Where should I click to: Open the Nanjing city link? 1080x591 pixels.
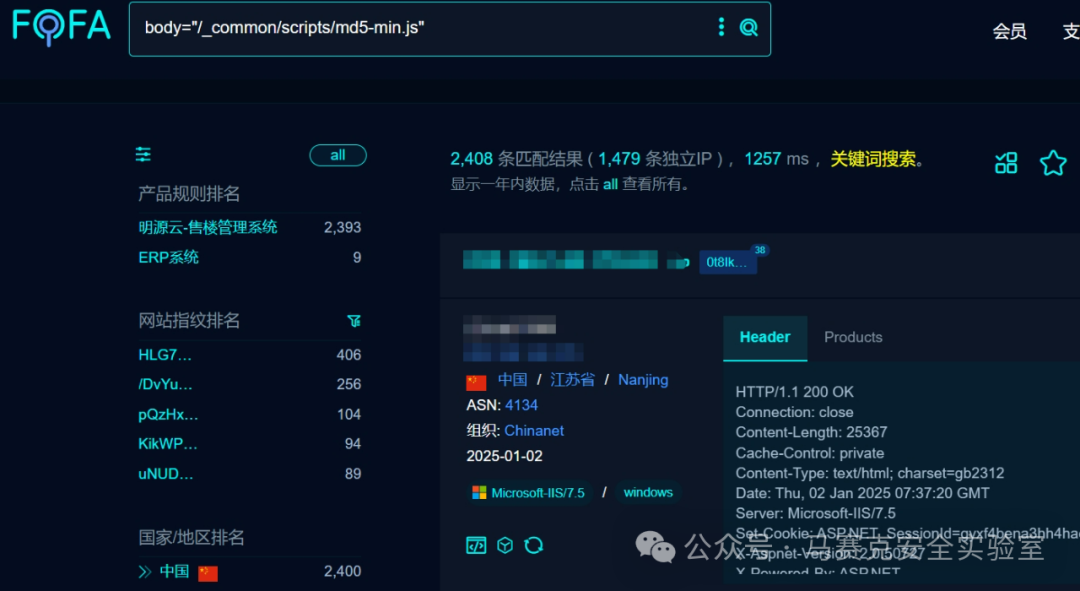(x=643, y=380)
